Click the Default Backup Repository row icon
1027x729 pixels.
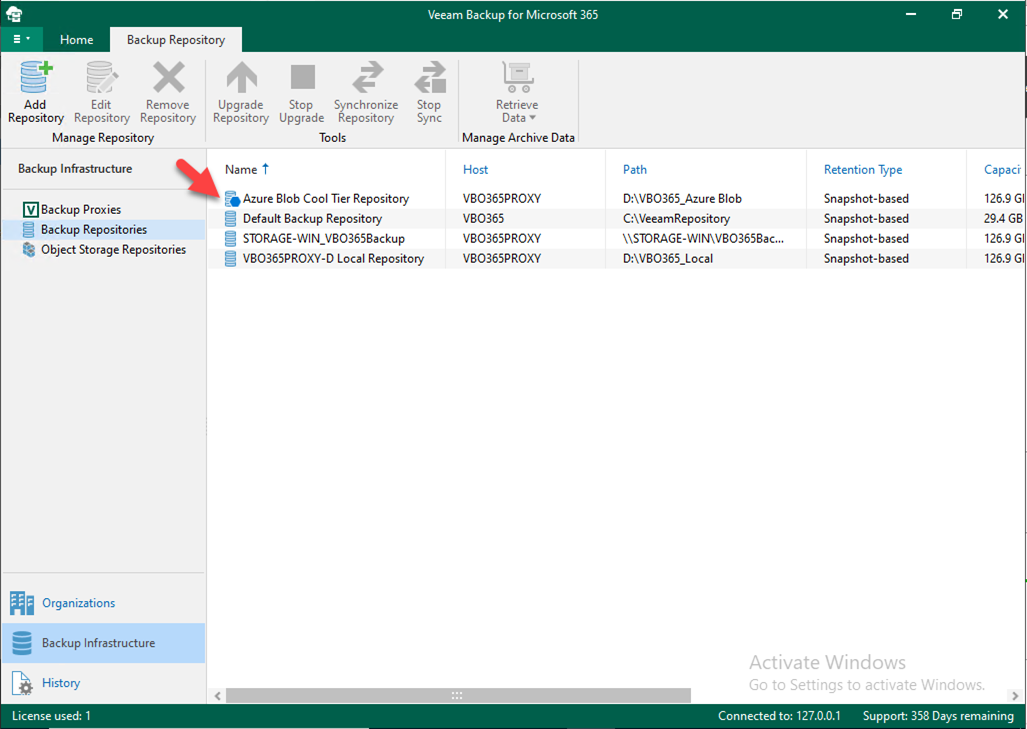pyautogui.click(x=231, y=219)
